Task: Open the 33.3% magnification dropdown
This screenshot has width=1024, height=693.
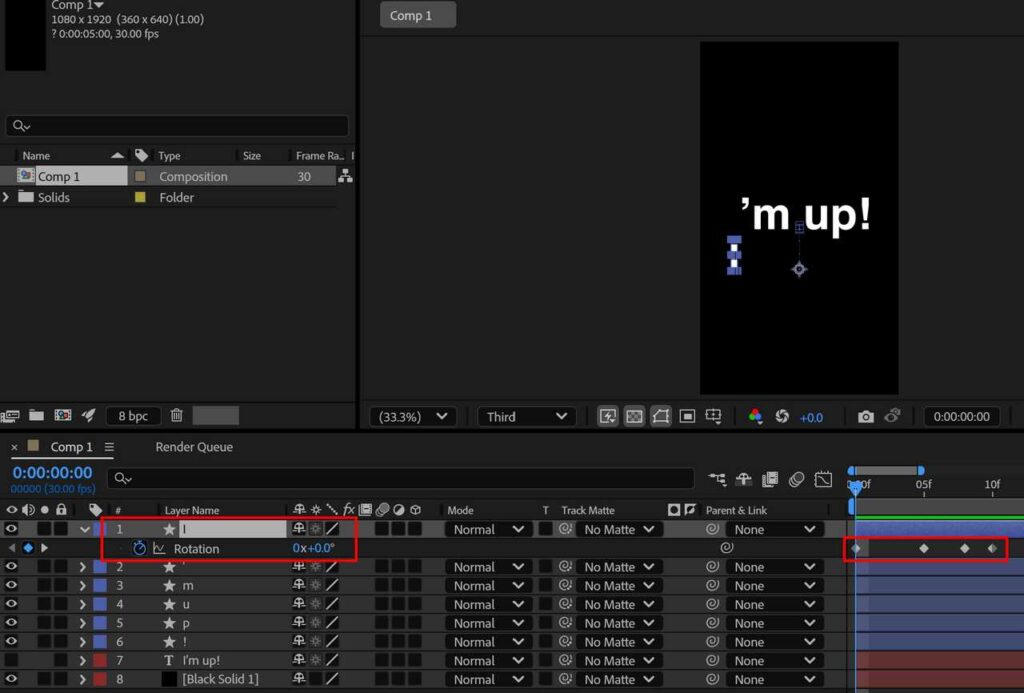Action: coord(413,417)
